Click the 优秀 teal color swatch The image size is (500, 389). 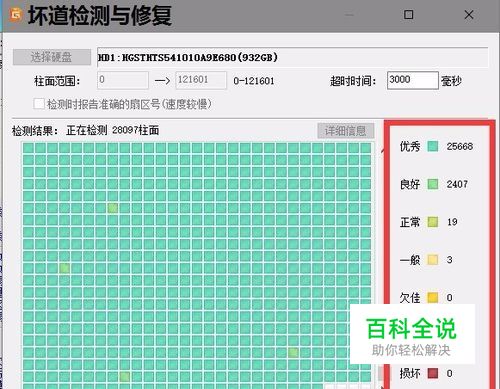click(x=433, y=146)
